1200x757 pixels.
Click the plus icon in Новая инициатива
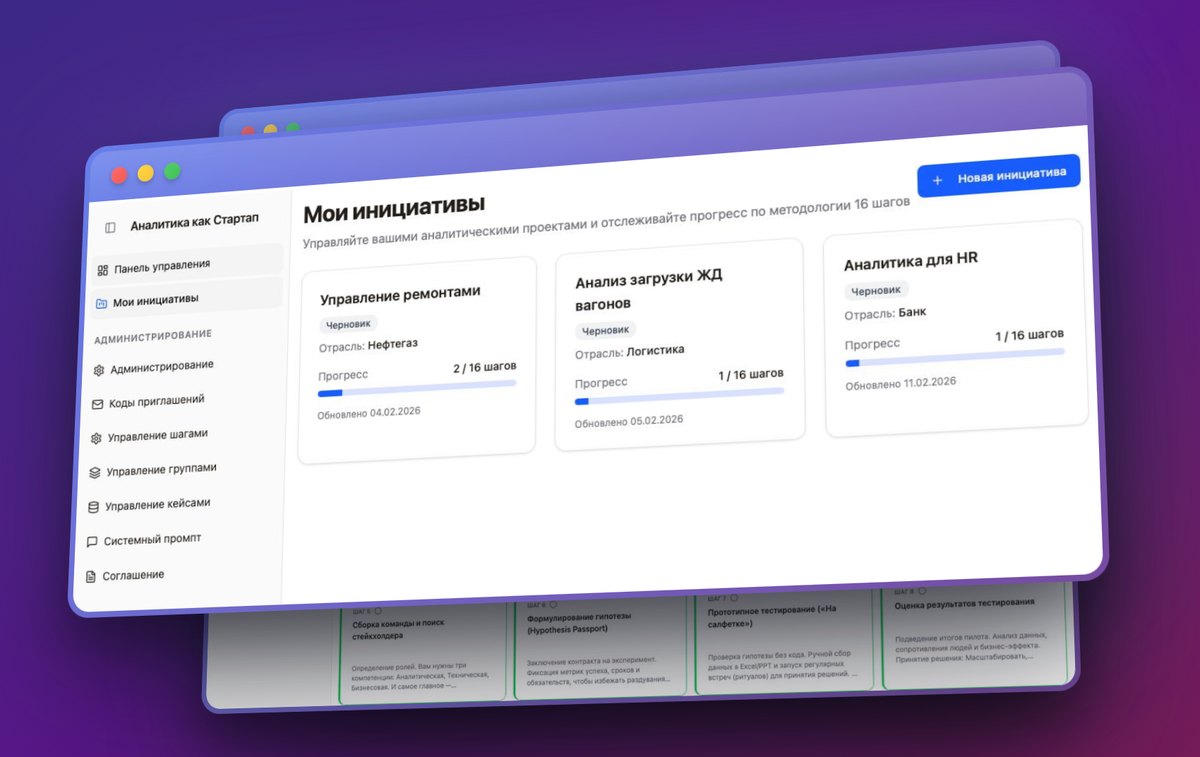[937, 181]
